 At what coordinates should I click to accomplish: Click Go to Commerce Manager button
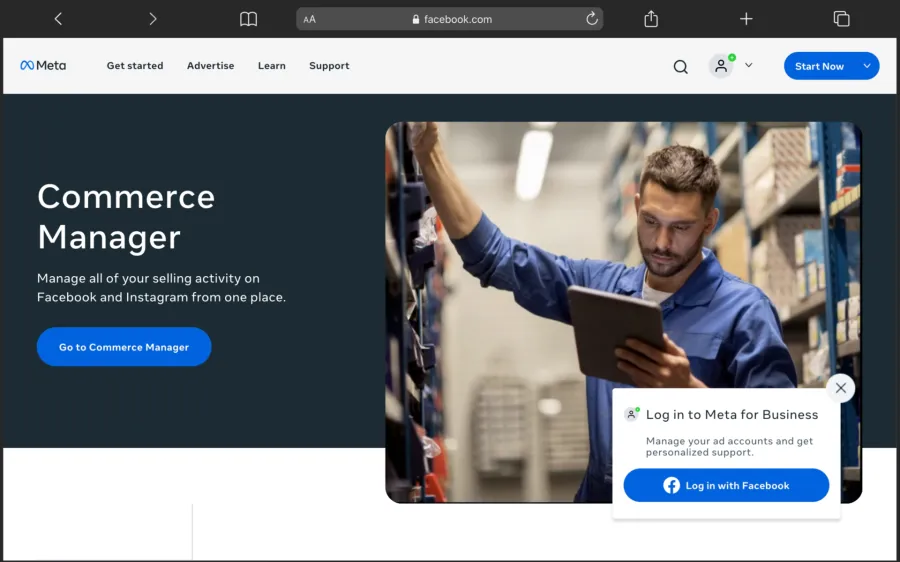124,347
